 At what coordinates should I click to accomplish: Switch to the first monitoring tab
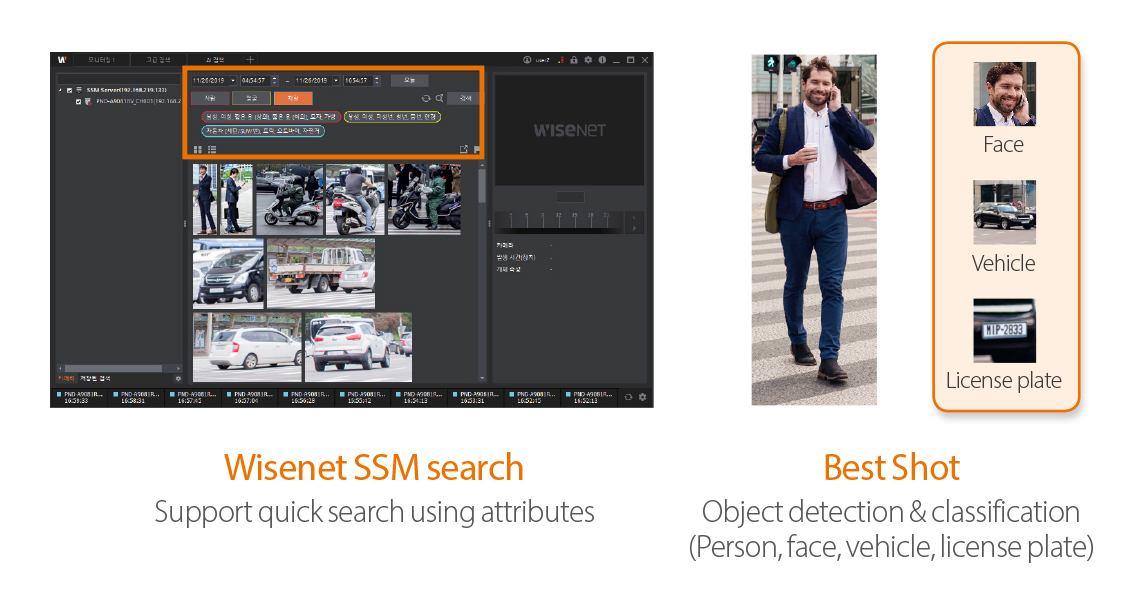[x=101, y=60]
